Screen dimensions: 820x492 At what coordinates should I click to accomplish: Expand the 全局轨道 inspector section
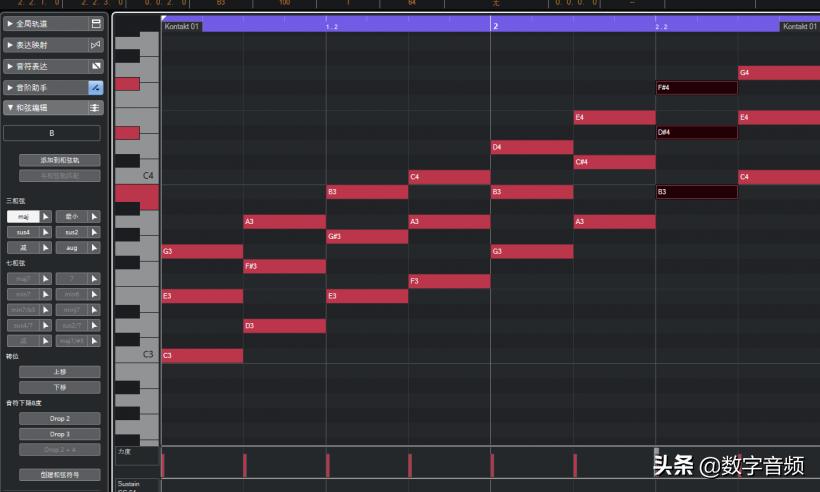pyautogui.click(x=10, y=24)
